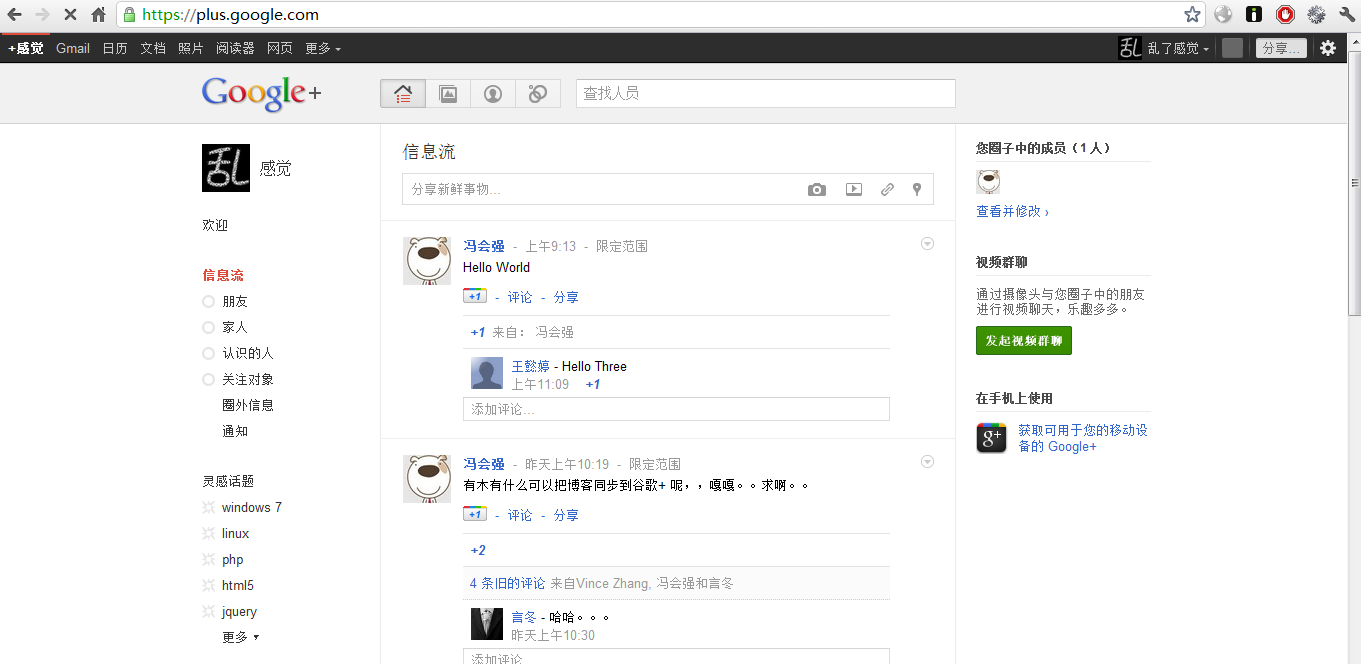This screenshot has width=1361, height=664.
Task: Bookmark this page with the star icon
Action: point(1192,15)
